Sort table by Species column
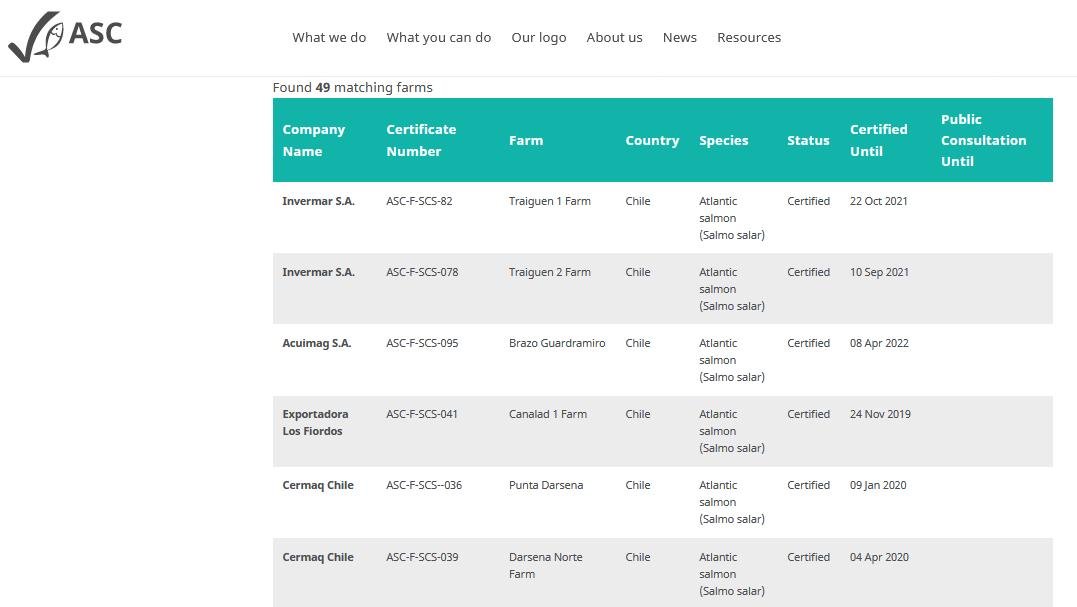The width and height of the screenshot is (1077, 607). coord(724,140)
